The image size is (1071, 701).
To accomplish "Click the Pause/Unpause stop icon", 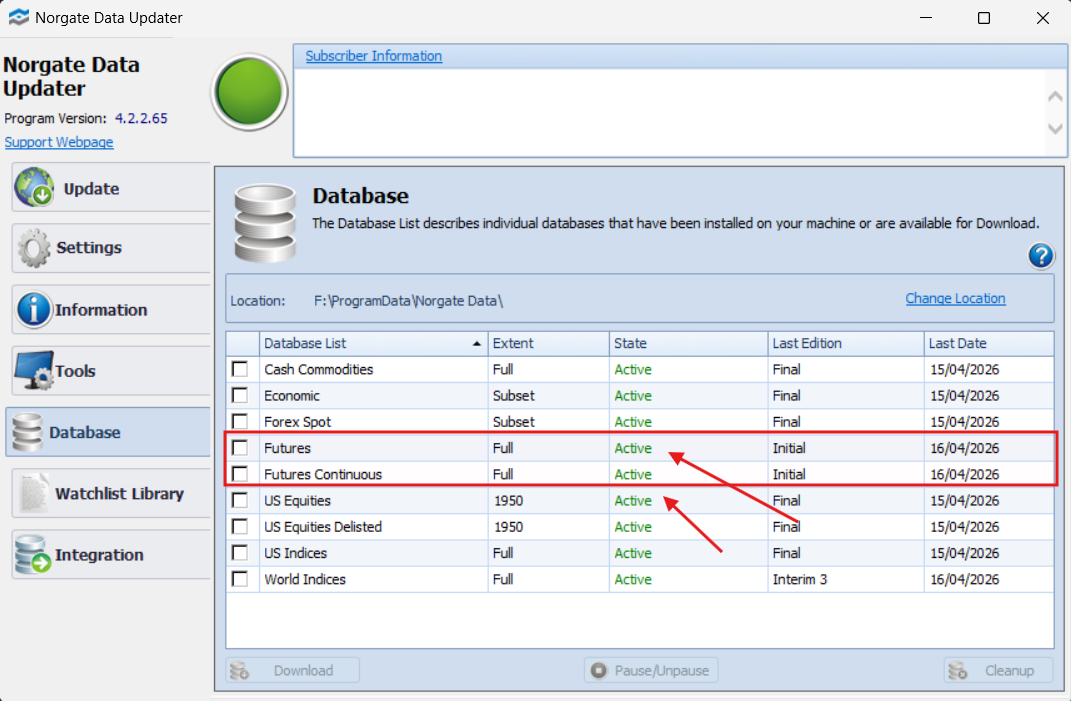I will (x=598, y=670).
